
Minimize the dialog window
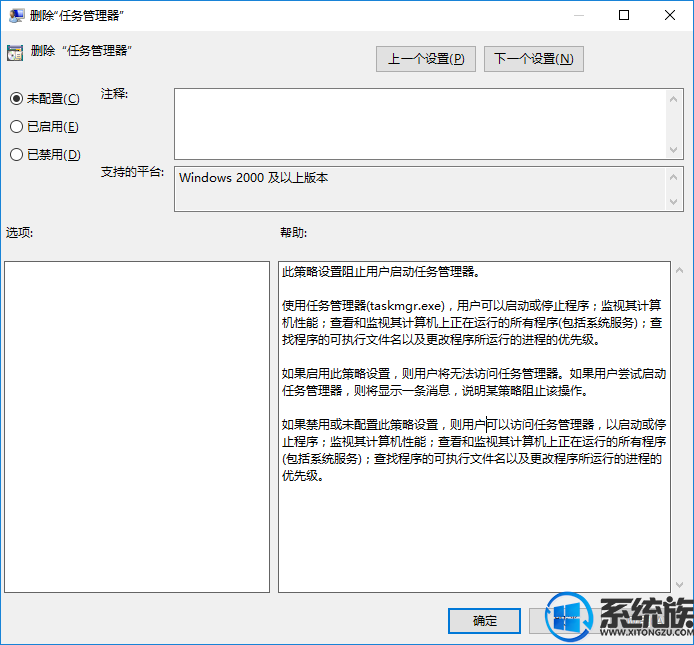click(578, 15)
